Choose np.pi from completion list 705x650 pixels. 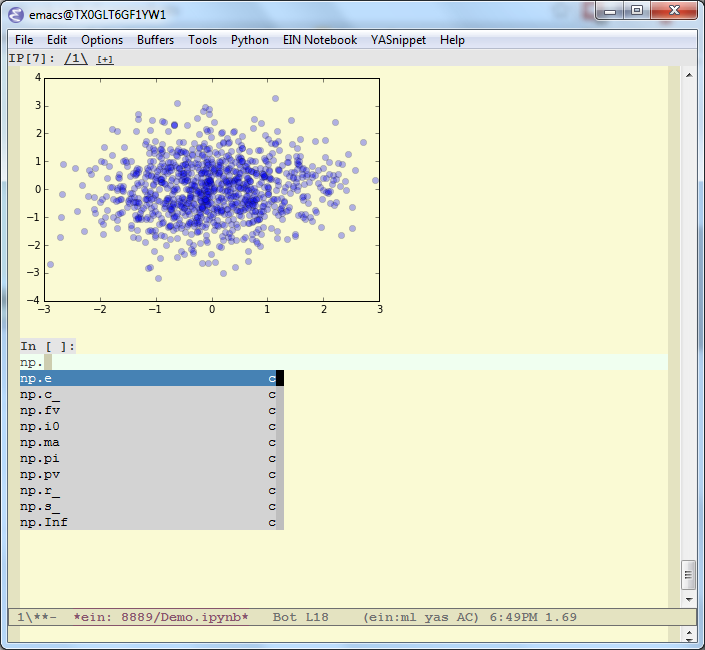coord(40,458)
